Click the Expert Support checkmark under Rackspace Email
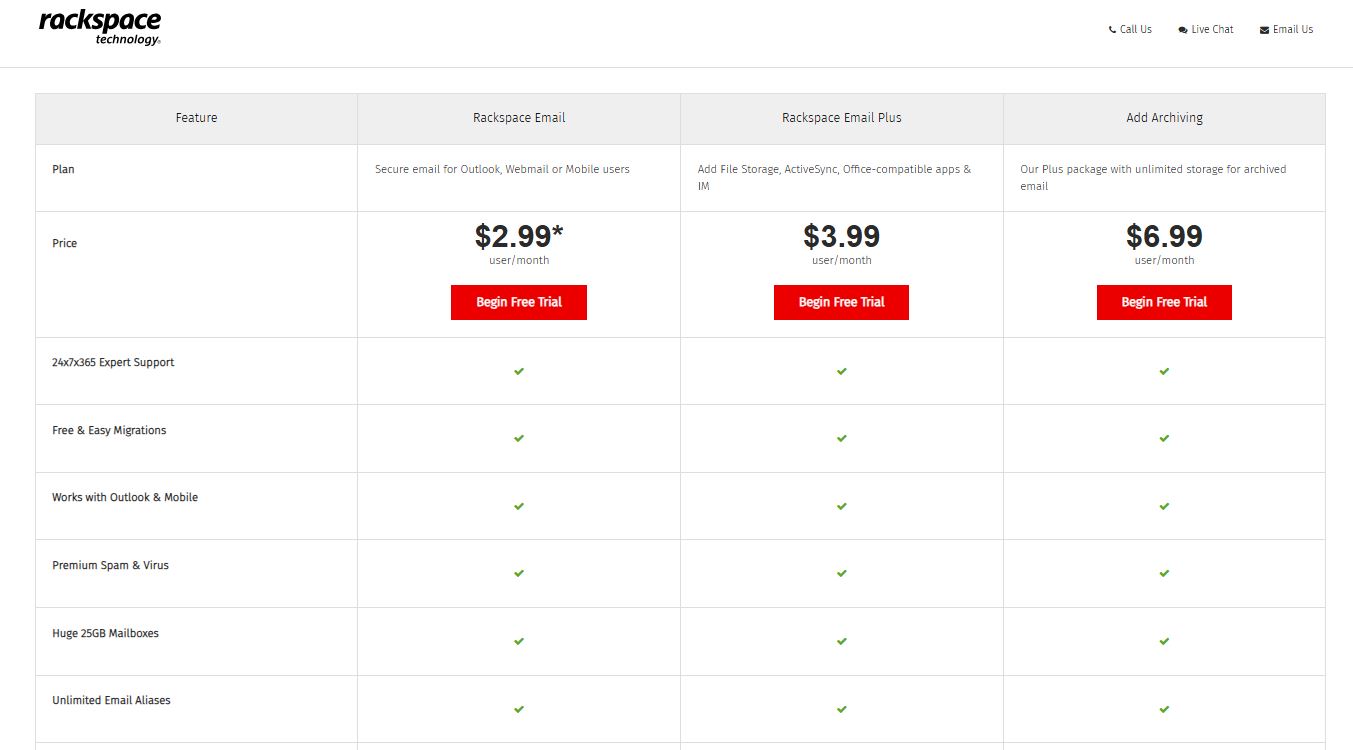 (518, 371)
